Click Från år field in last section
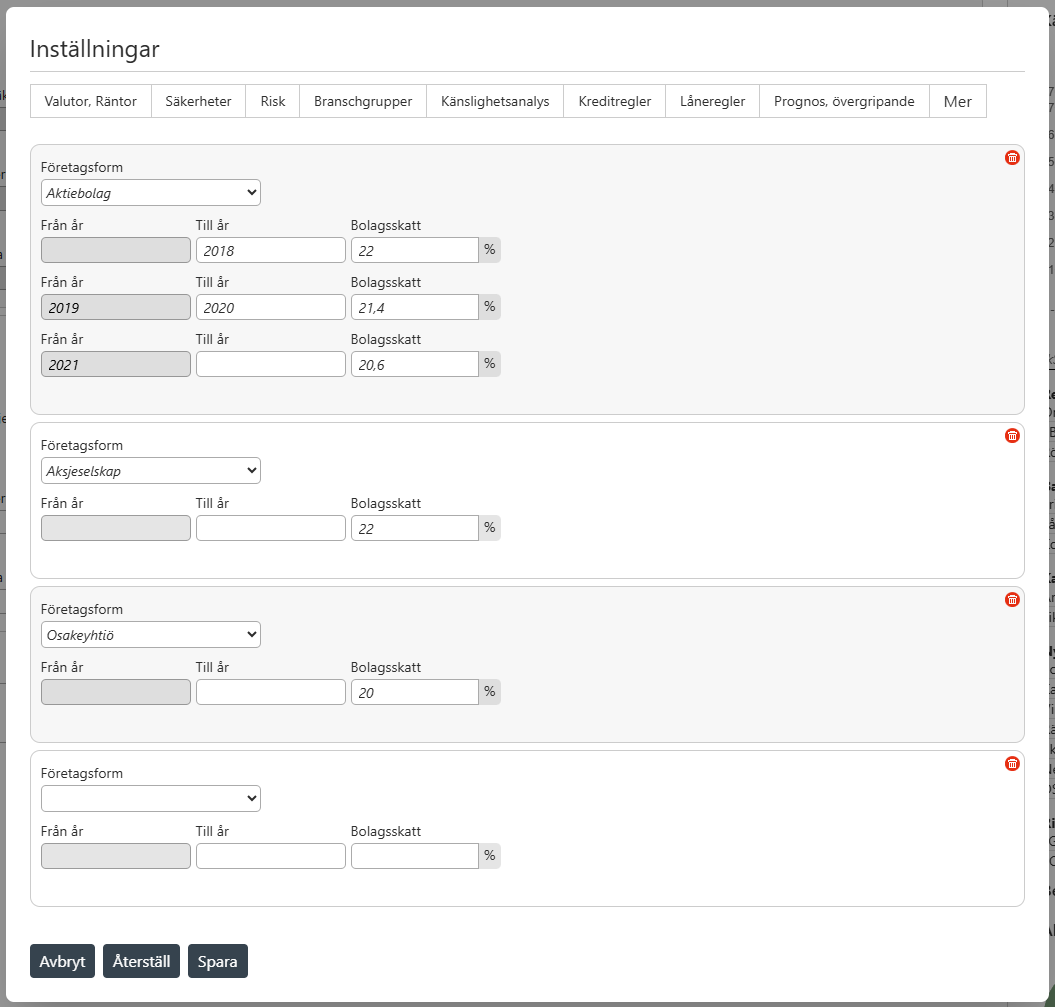This screenshot has width=1055, height=1007. coord(116,856)
